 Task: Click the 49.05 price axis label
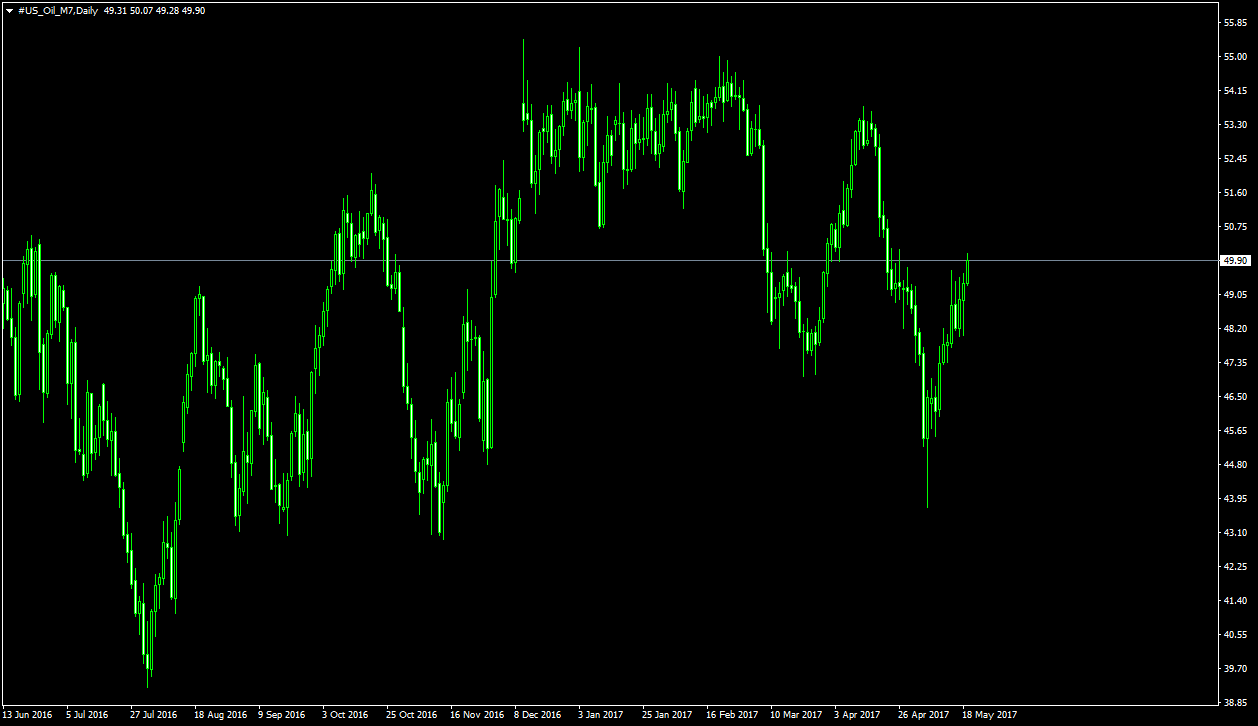pos(1235,294)
